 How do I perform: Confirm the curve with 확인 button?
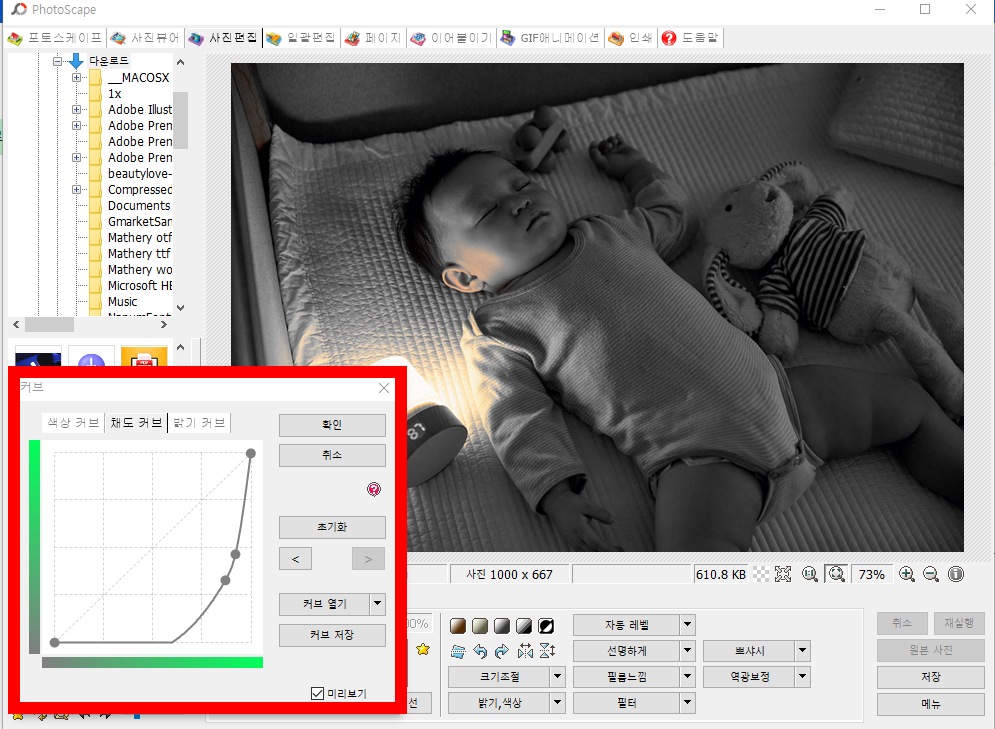(332, 424)
